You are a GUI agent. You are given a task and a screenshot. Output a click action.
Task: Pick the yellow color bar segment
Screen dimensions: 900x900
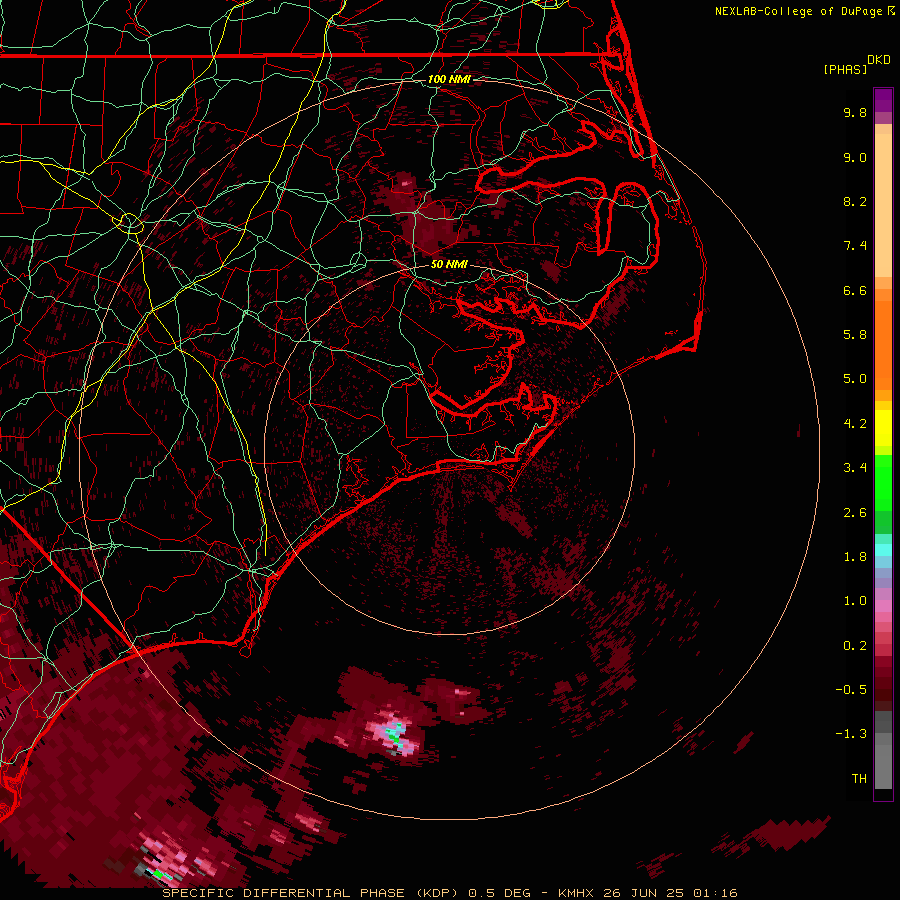(x=883, y=428)
